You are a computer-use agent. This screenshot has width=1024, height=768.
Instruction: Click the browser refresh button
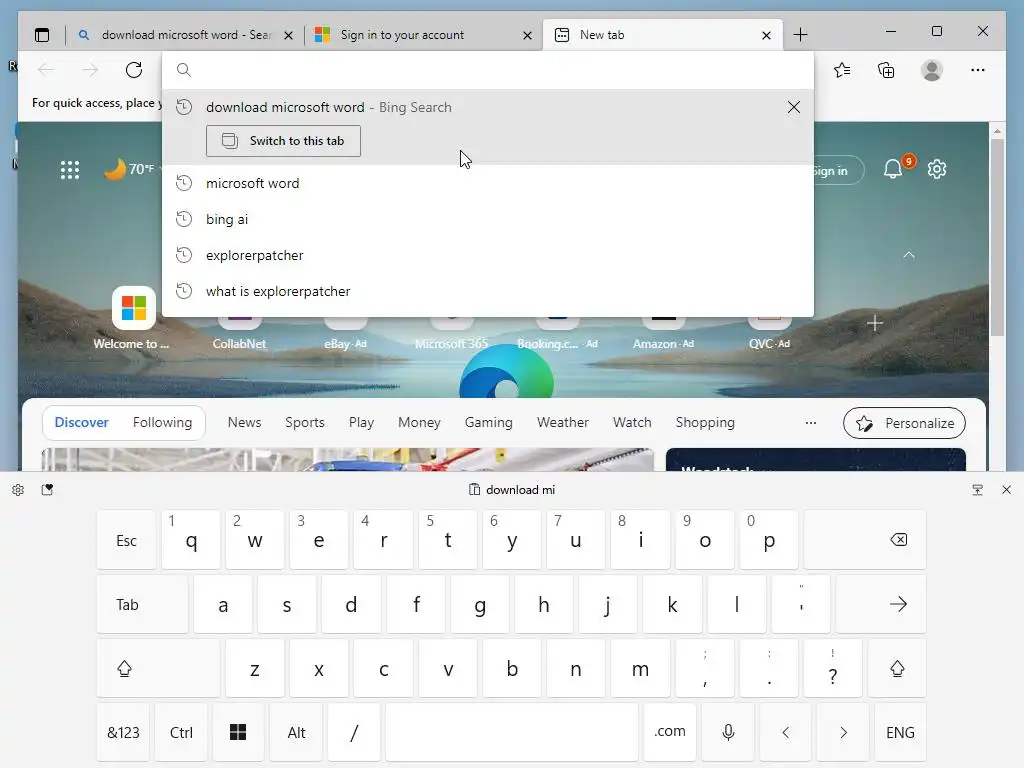134,70
